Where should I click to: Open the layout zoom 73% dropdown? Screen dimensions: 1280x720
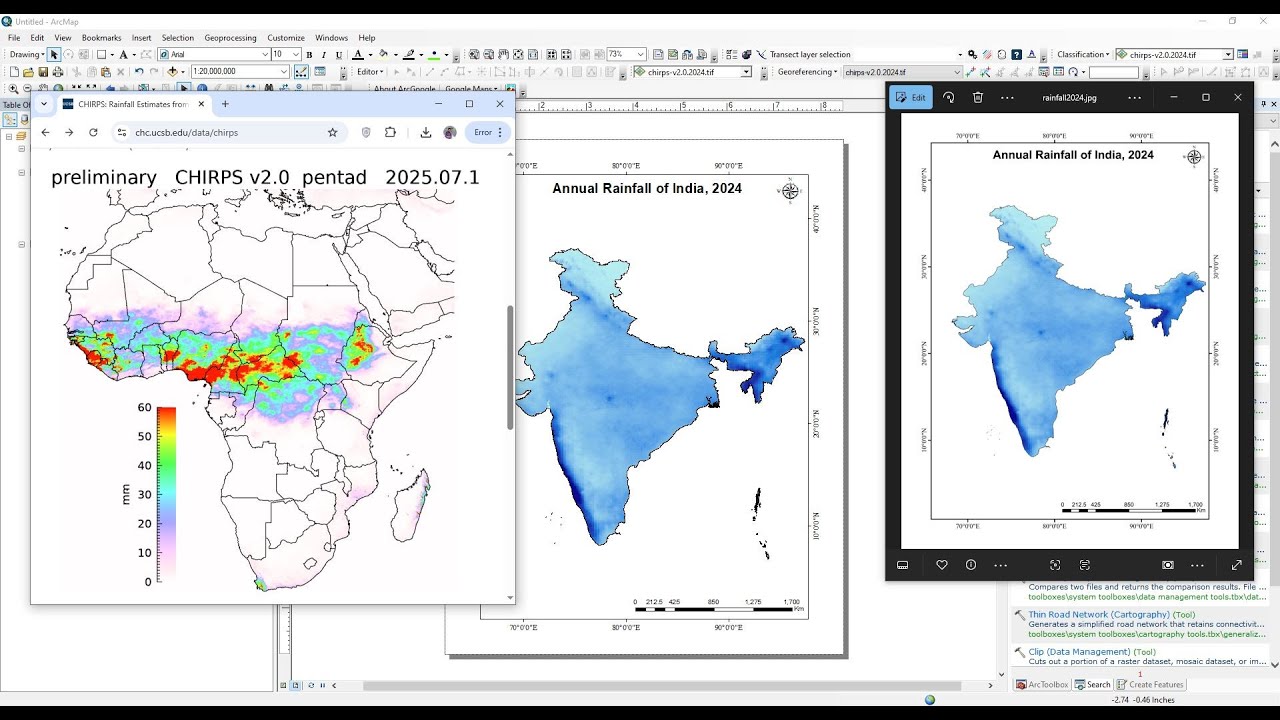(640, 54)
